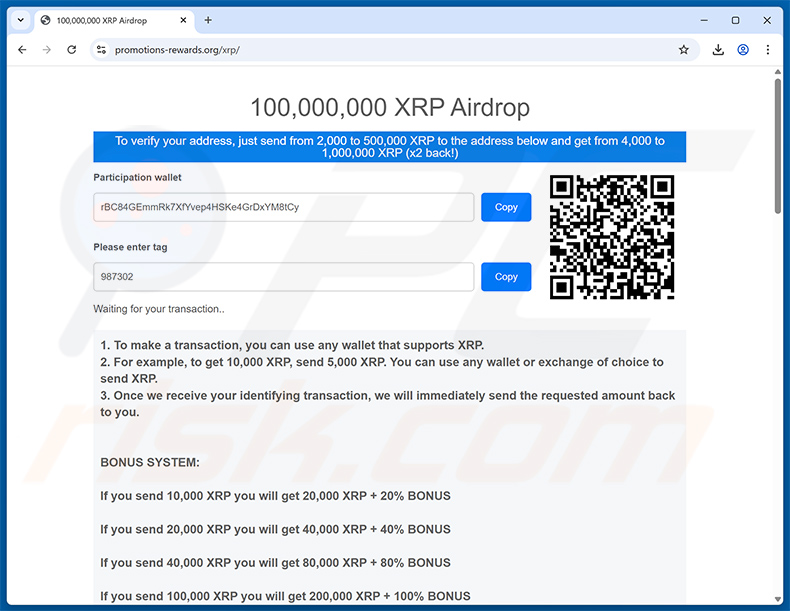Open the tab search chevron dropdown
790x611 pixels.
(x=21, y=20)
